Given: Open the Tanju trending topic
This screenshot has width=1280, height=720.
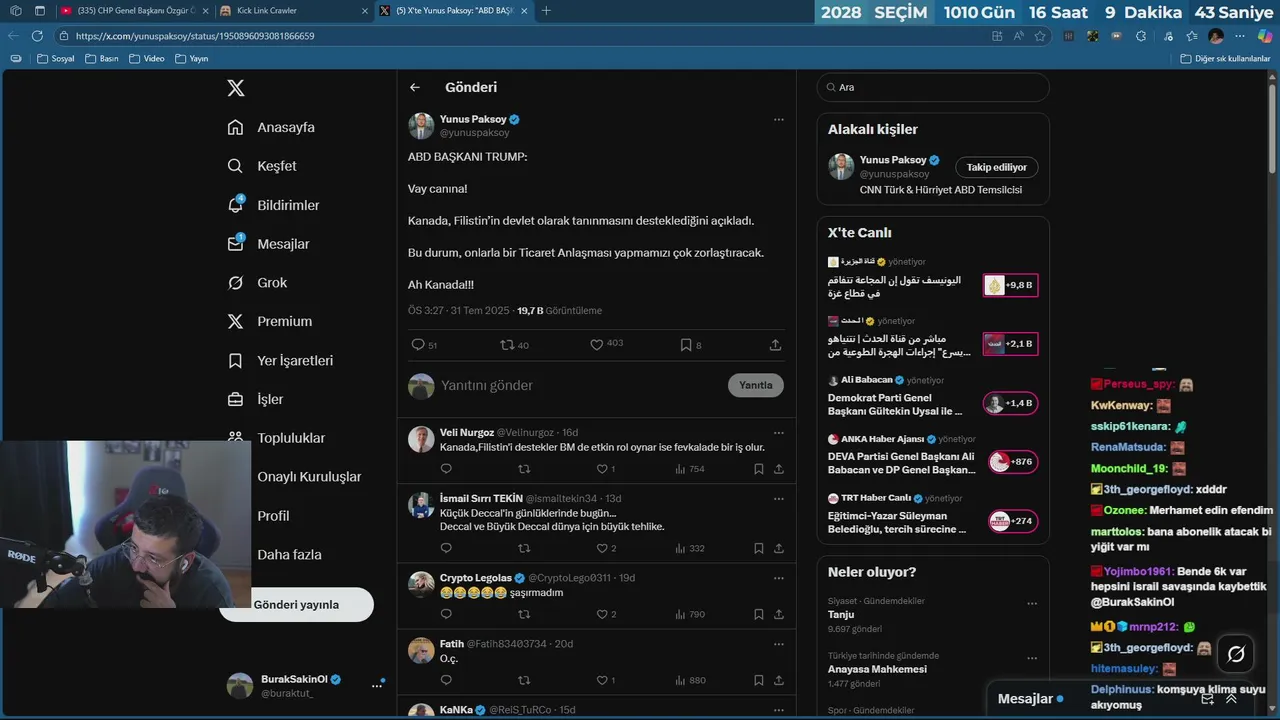Looking at the screenshot, I should coord(841,614).
